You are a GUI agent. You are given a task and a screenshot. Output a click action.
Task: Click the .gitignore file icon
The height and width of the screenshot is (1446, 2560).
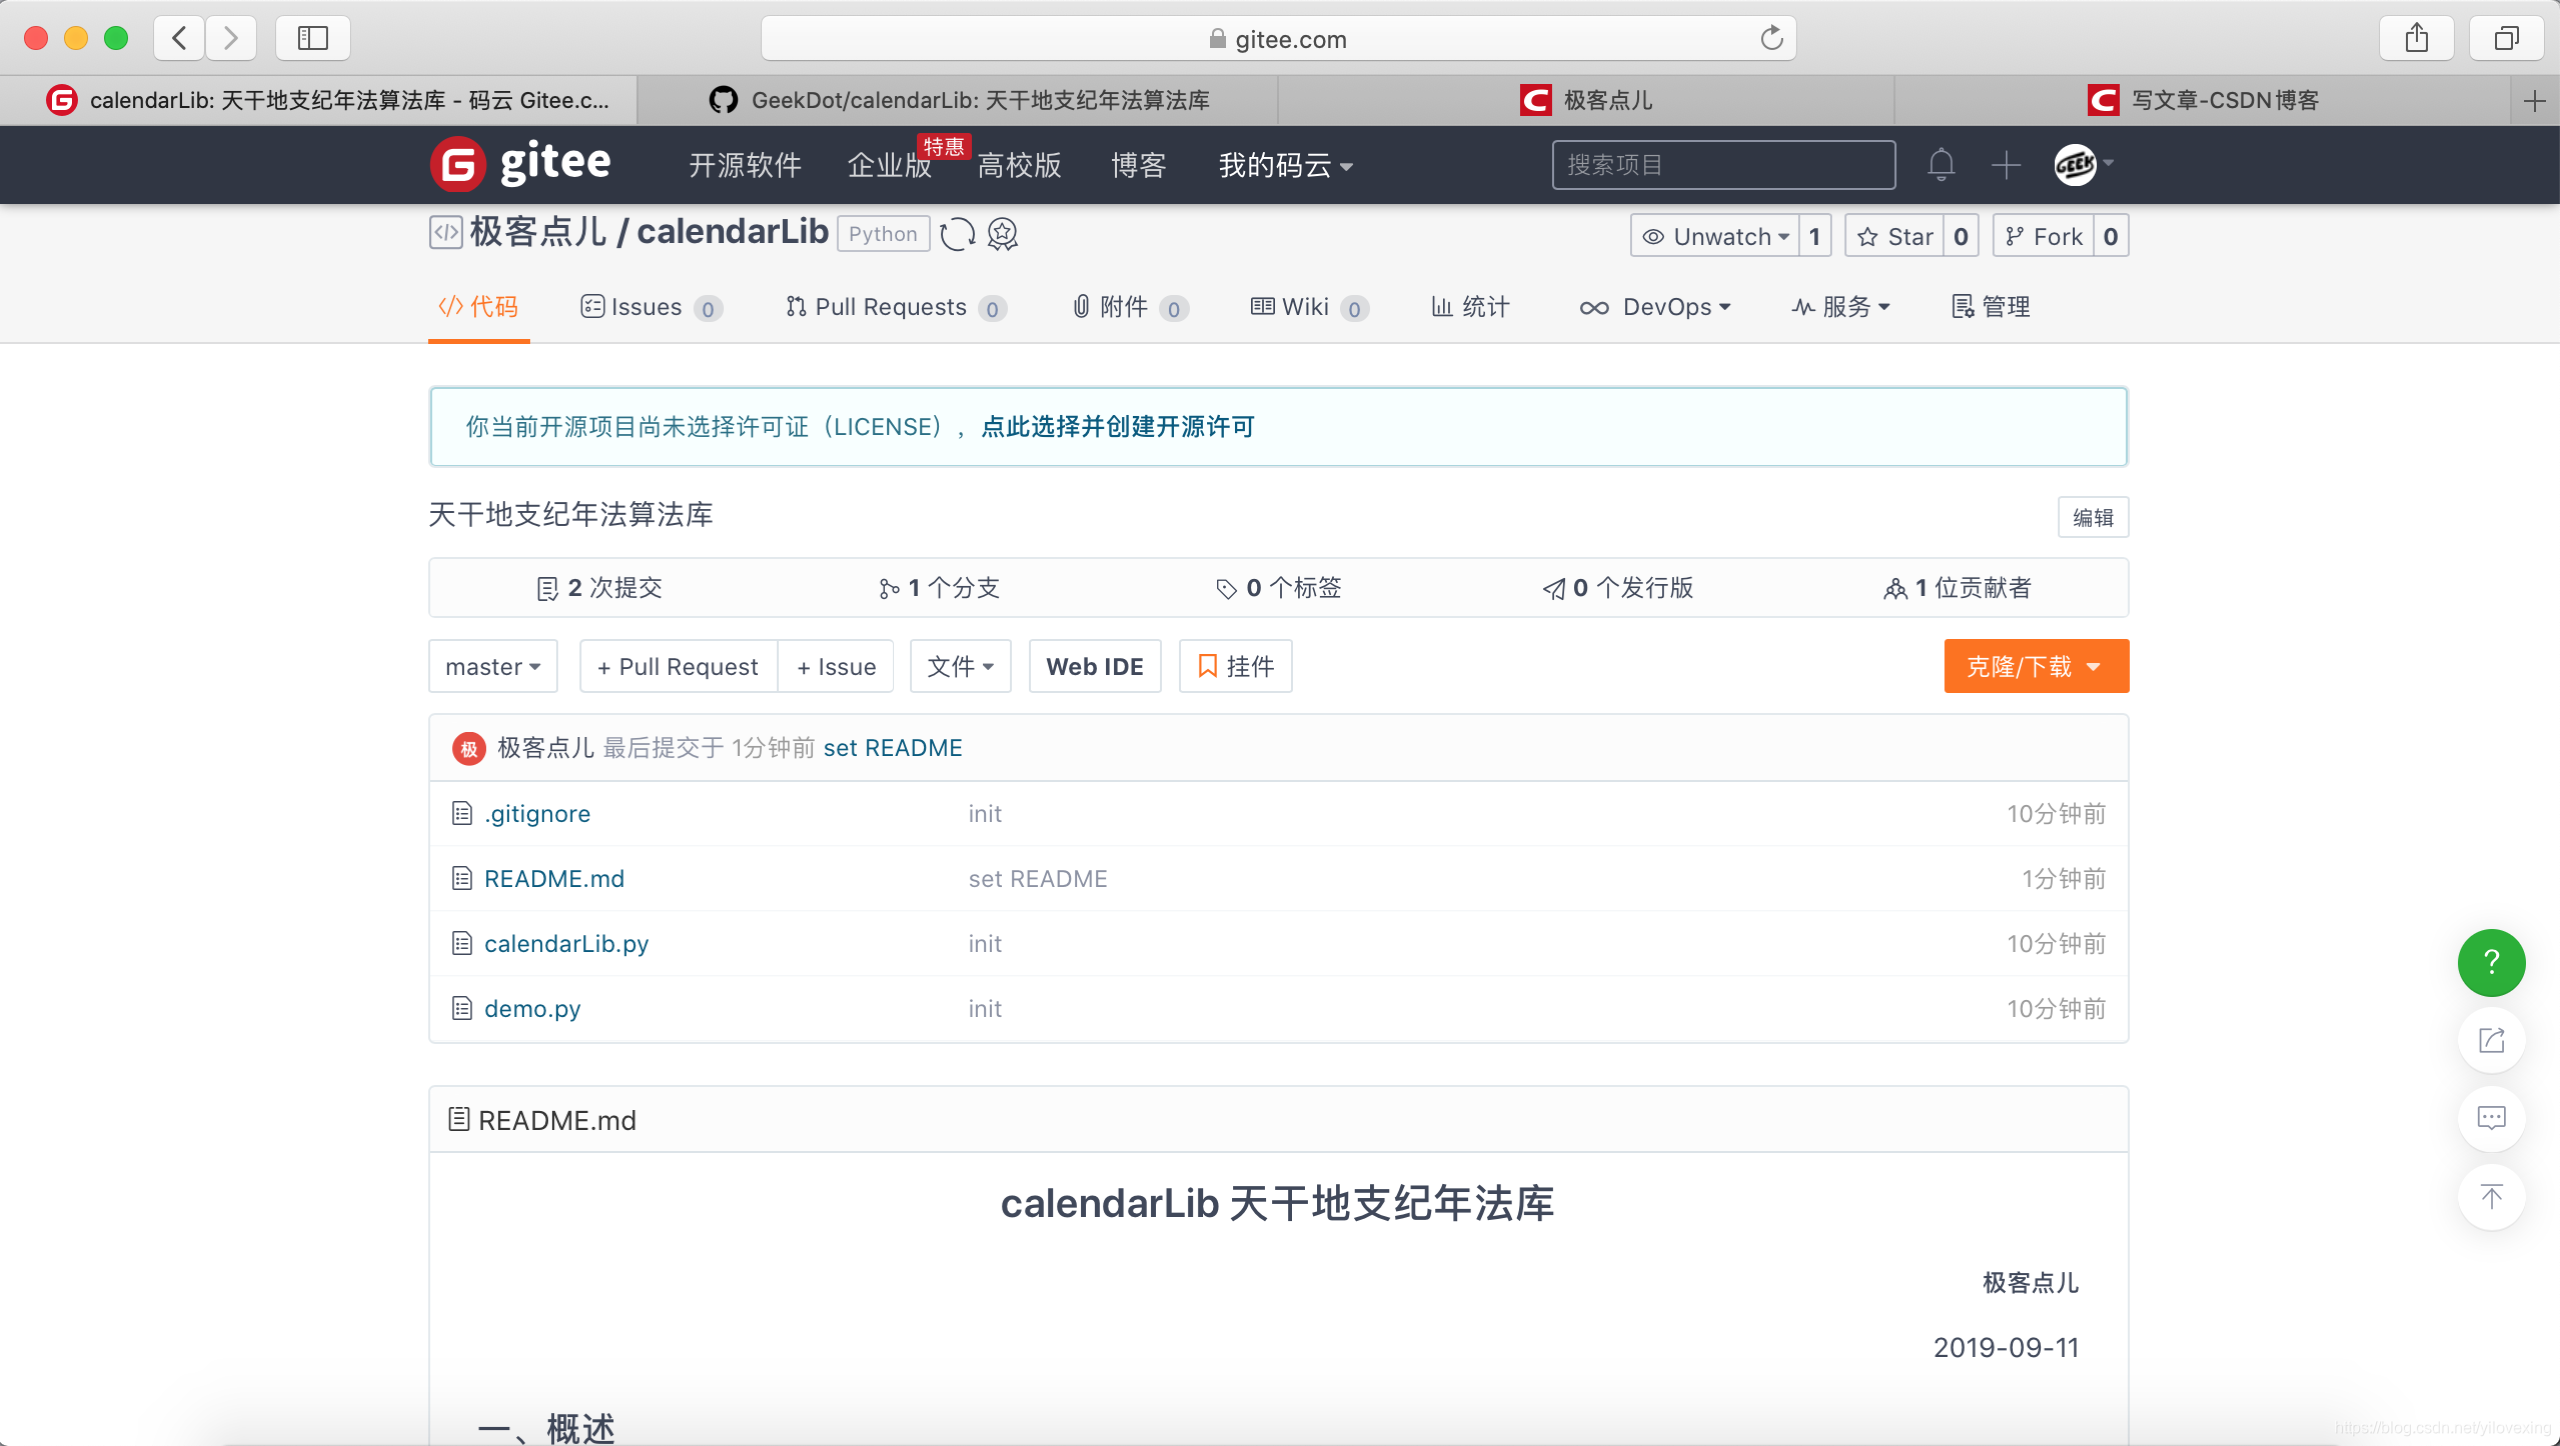461,813
